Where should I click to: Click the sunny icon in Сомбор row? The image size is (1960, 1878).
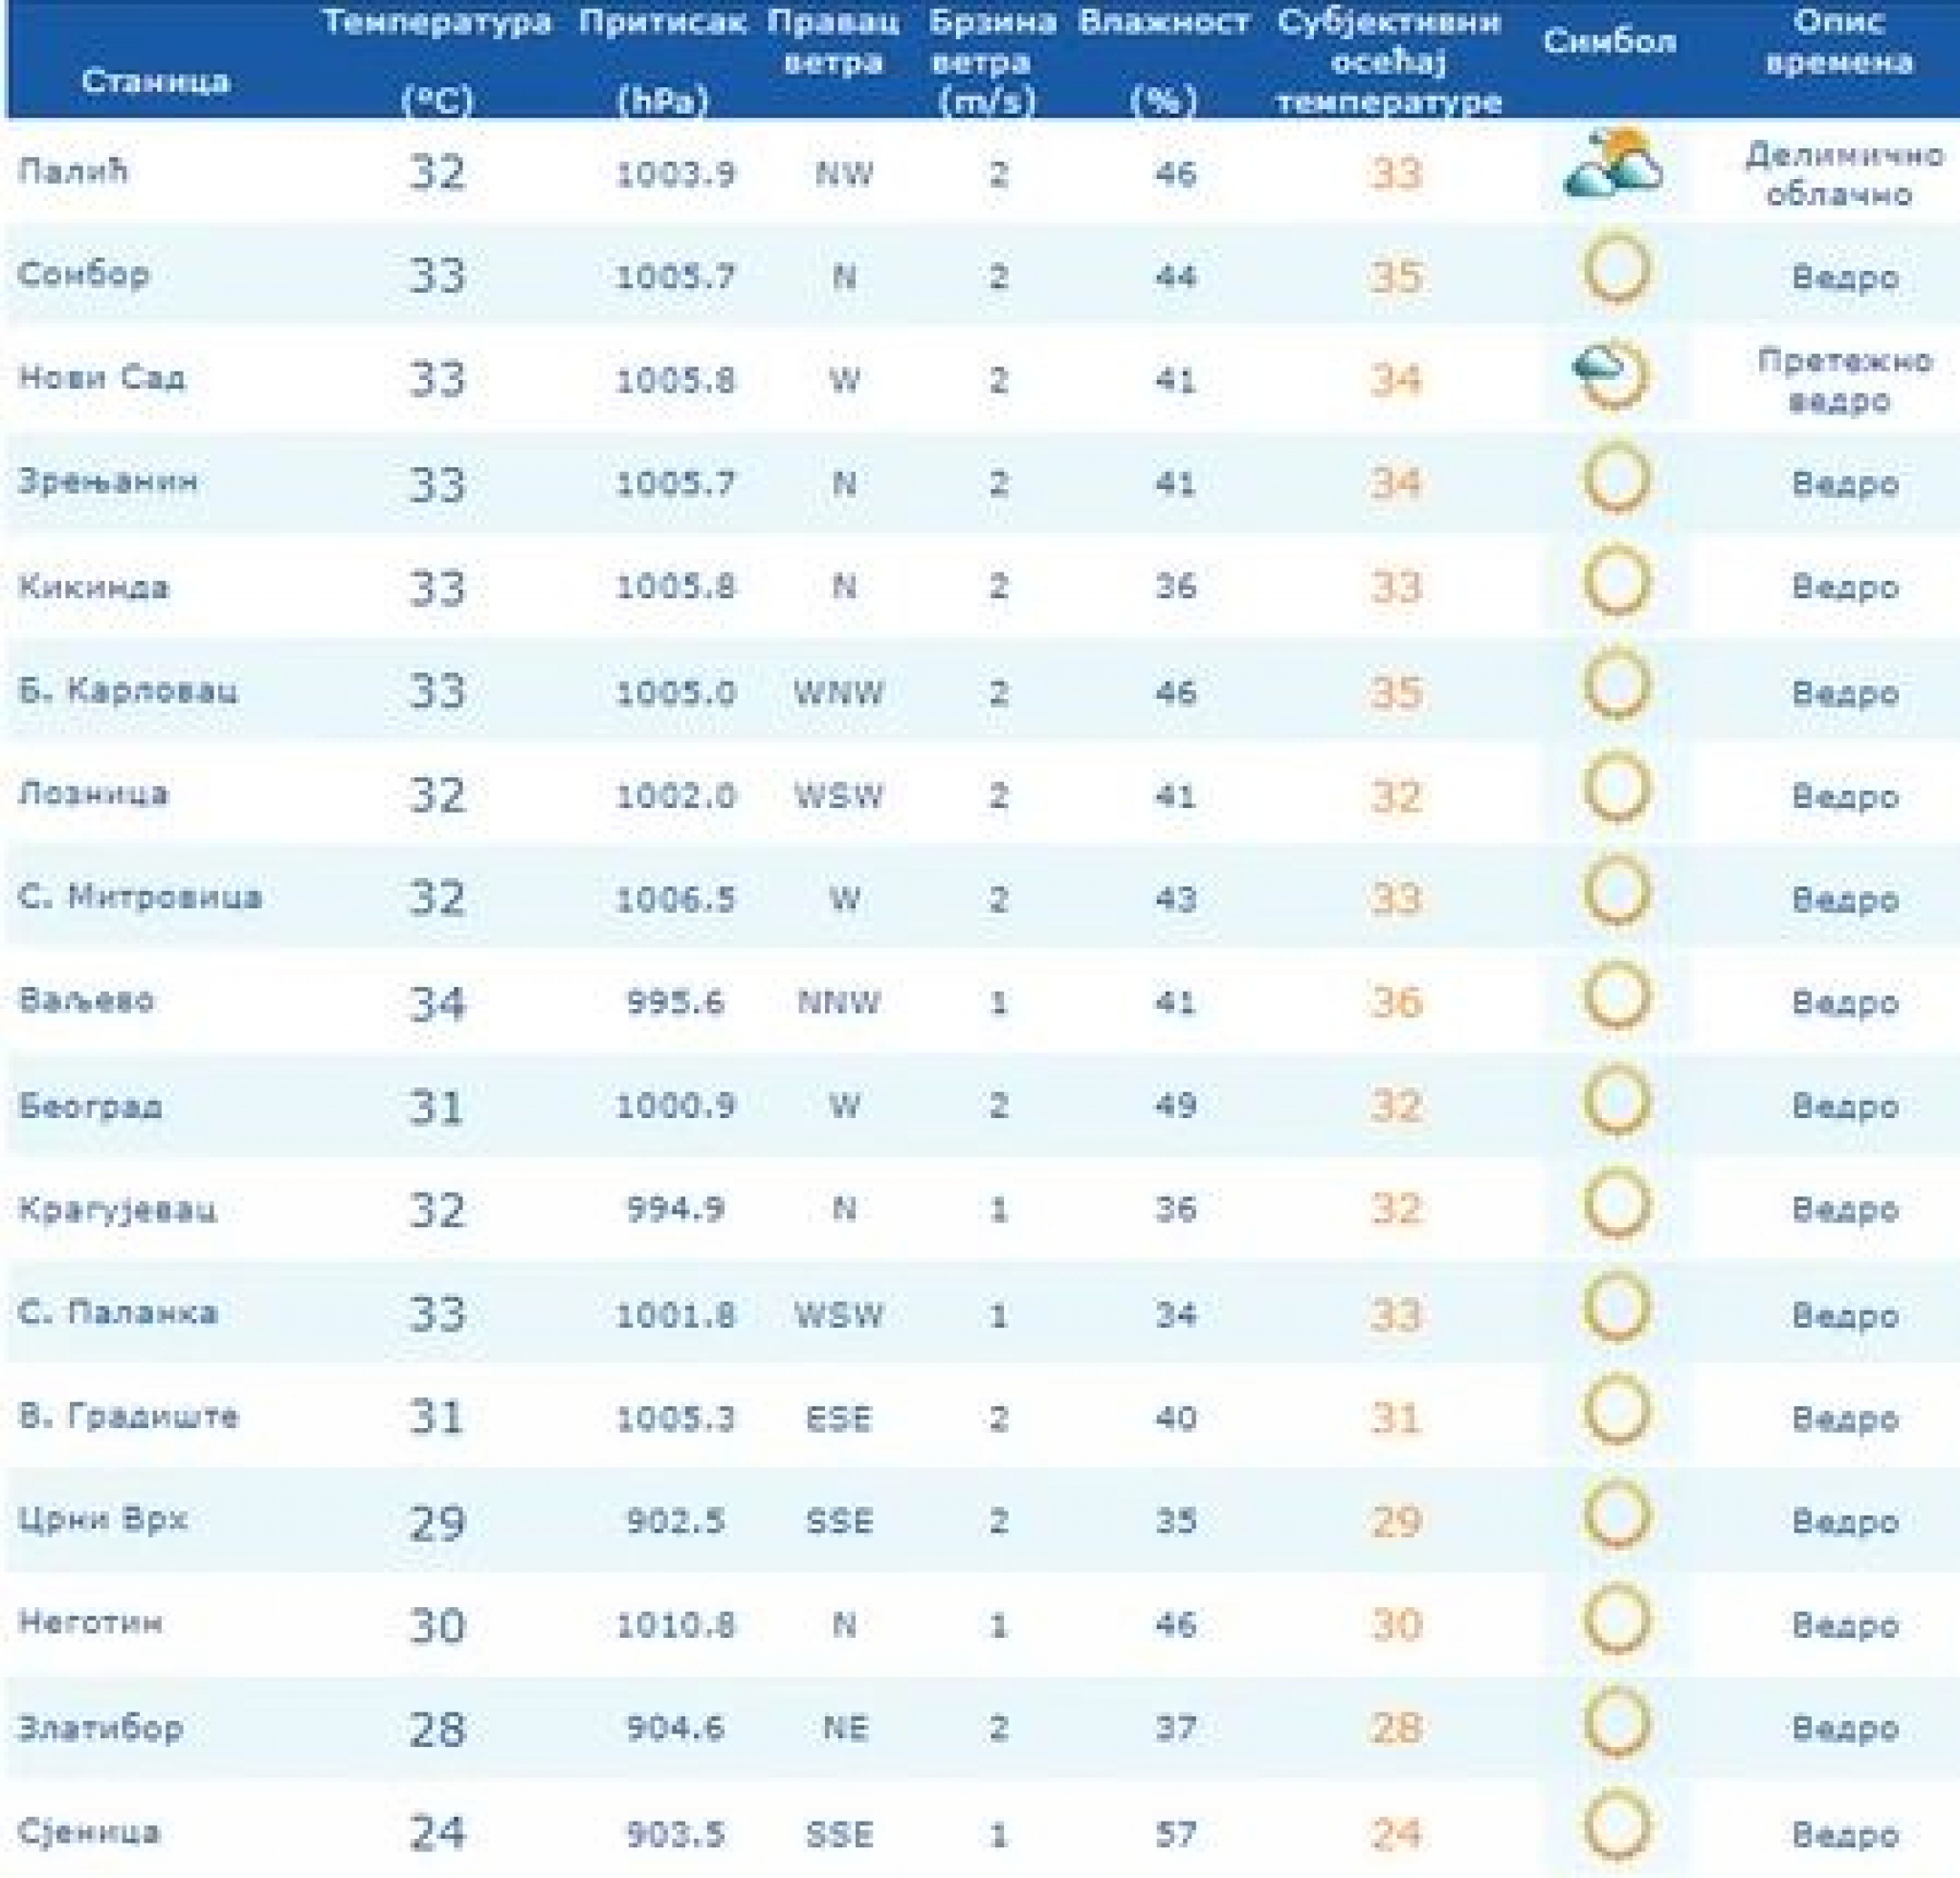click(x=1616, y=270)
